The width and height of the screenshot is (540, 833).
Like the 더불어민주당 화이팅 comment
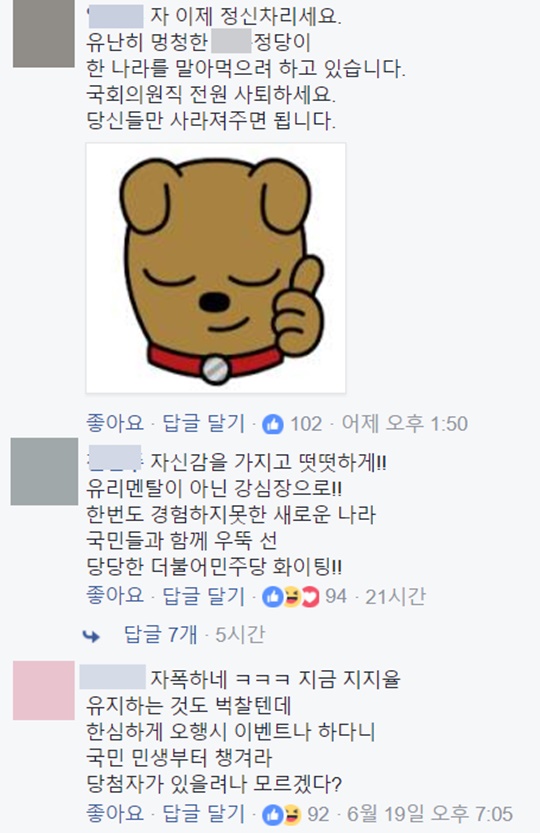[x=115, y=596]
